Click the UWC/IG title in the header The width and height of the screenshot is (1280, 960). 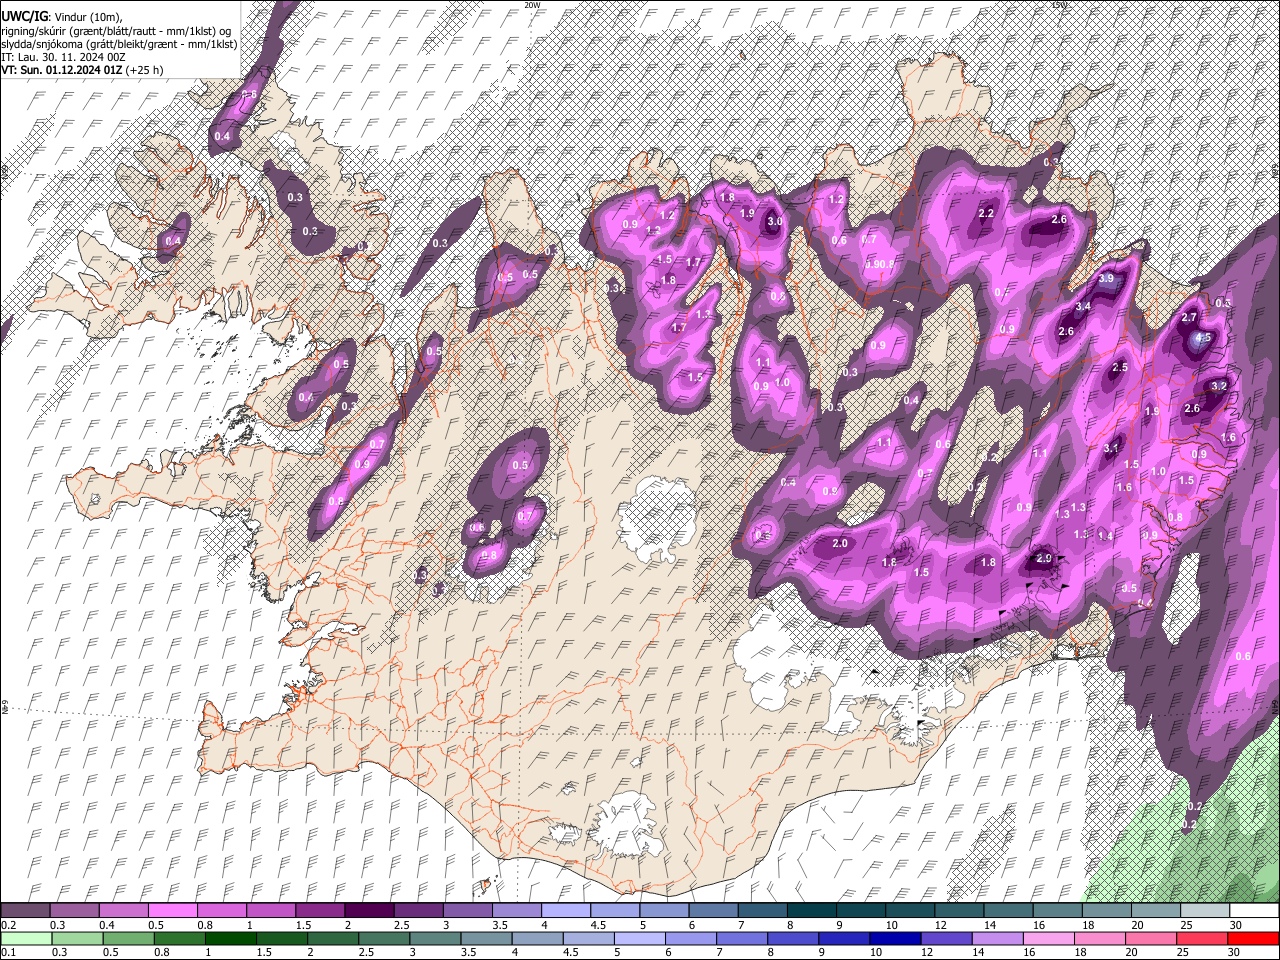(x=24, y=17)
